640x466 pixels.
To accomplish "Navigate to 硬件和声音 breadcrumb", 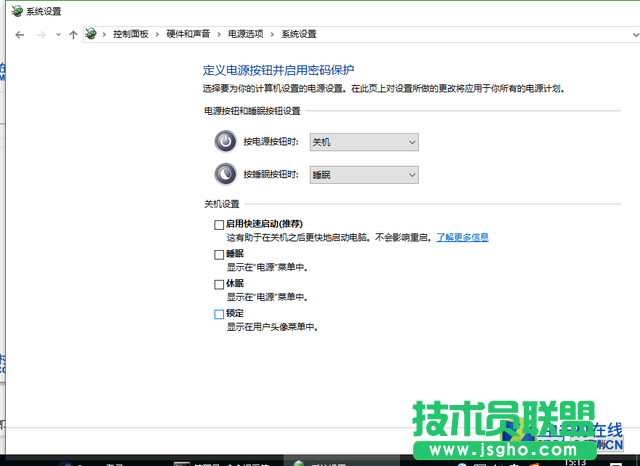I will [188, 34].
